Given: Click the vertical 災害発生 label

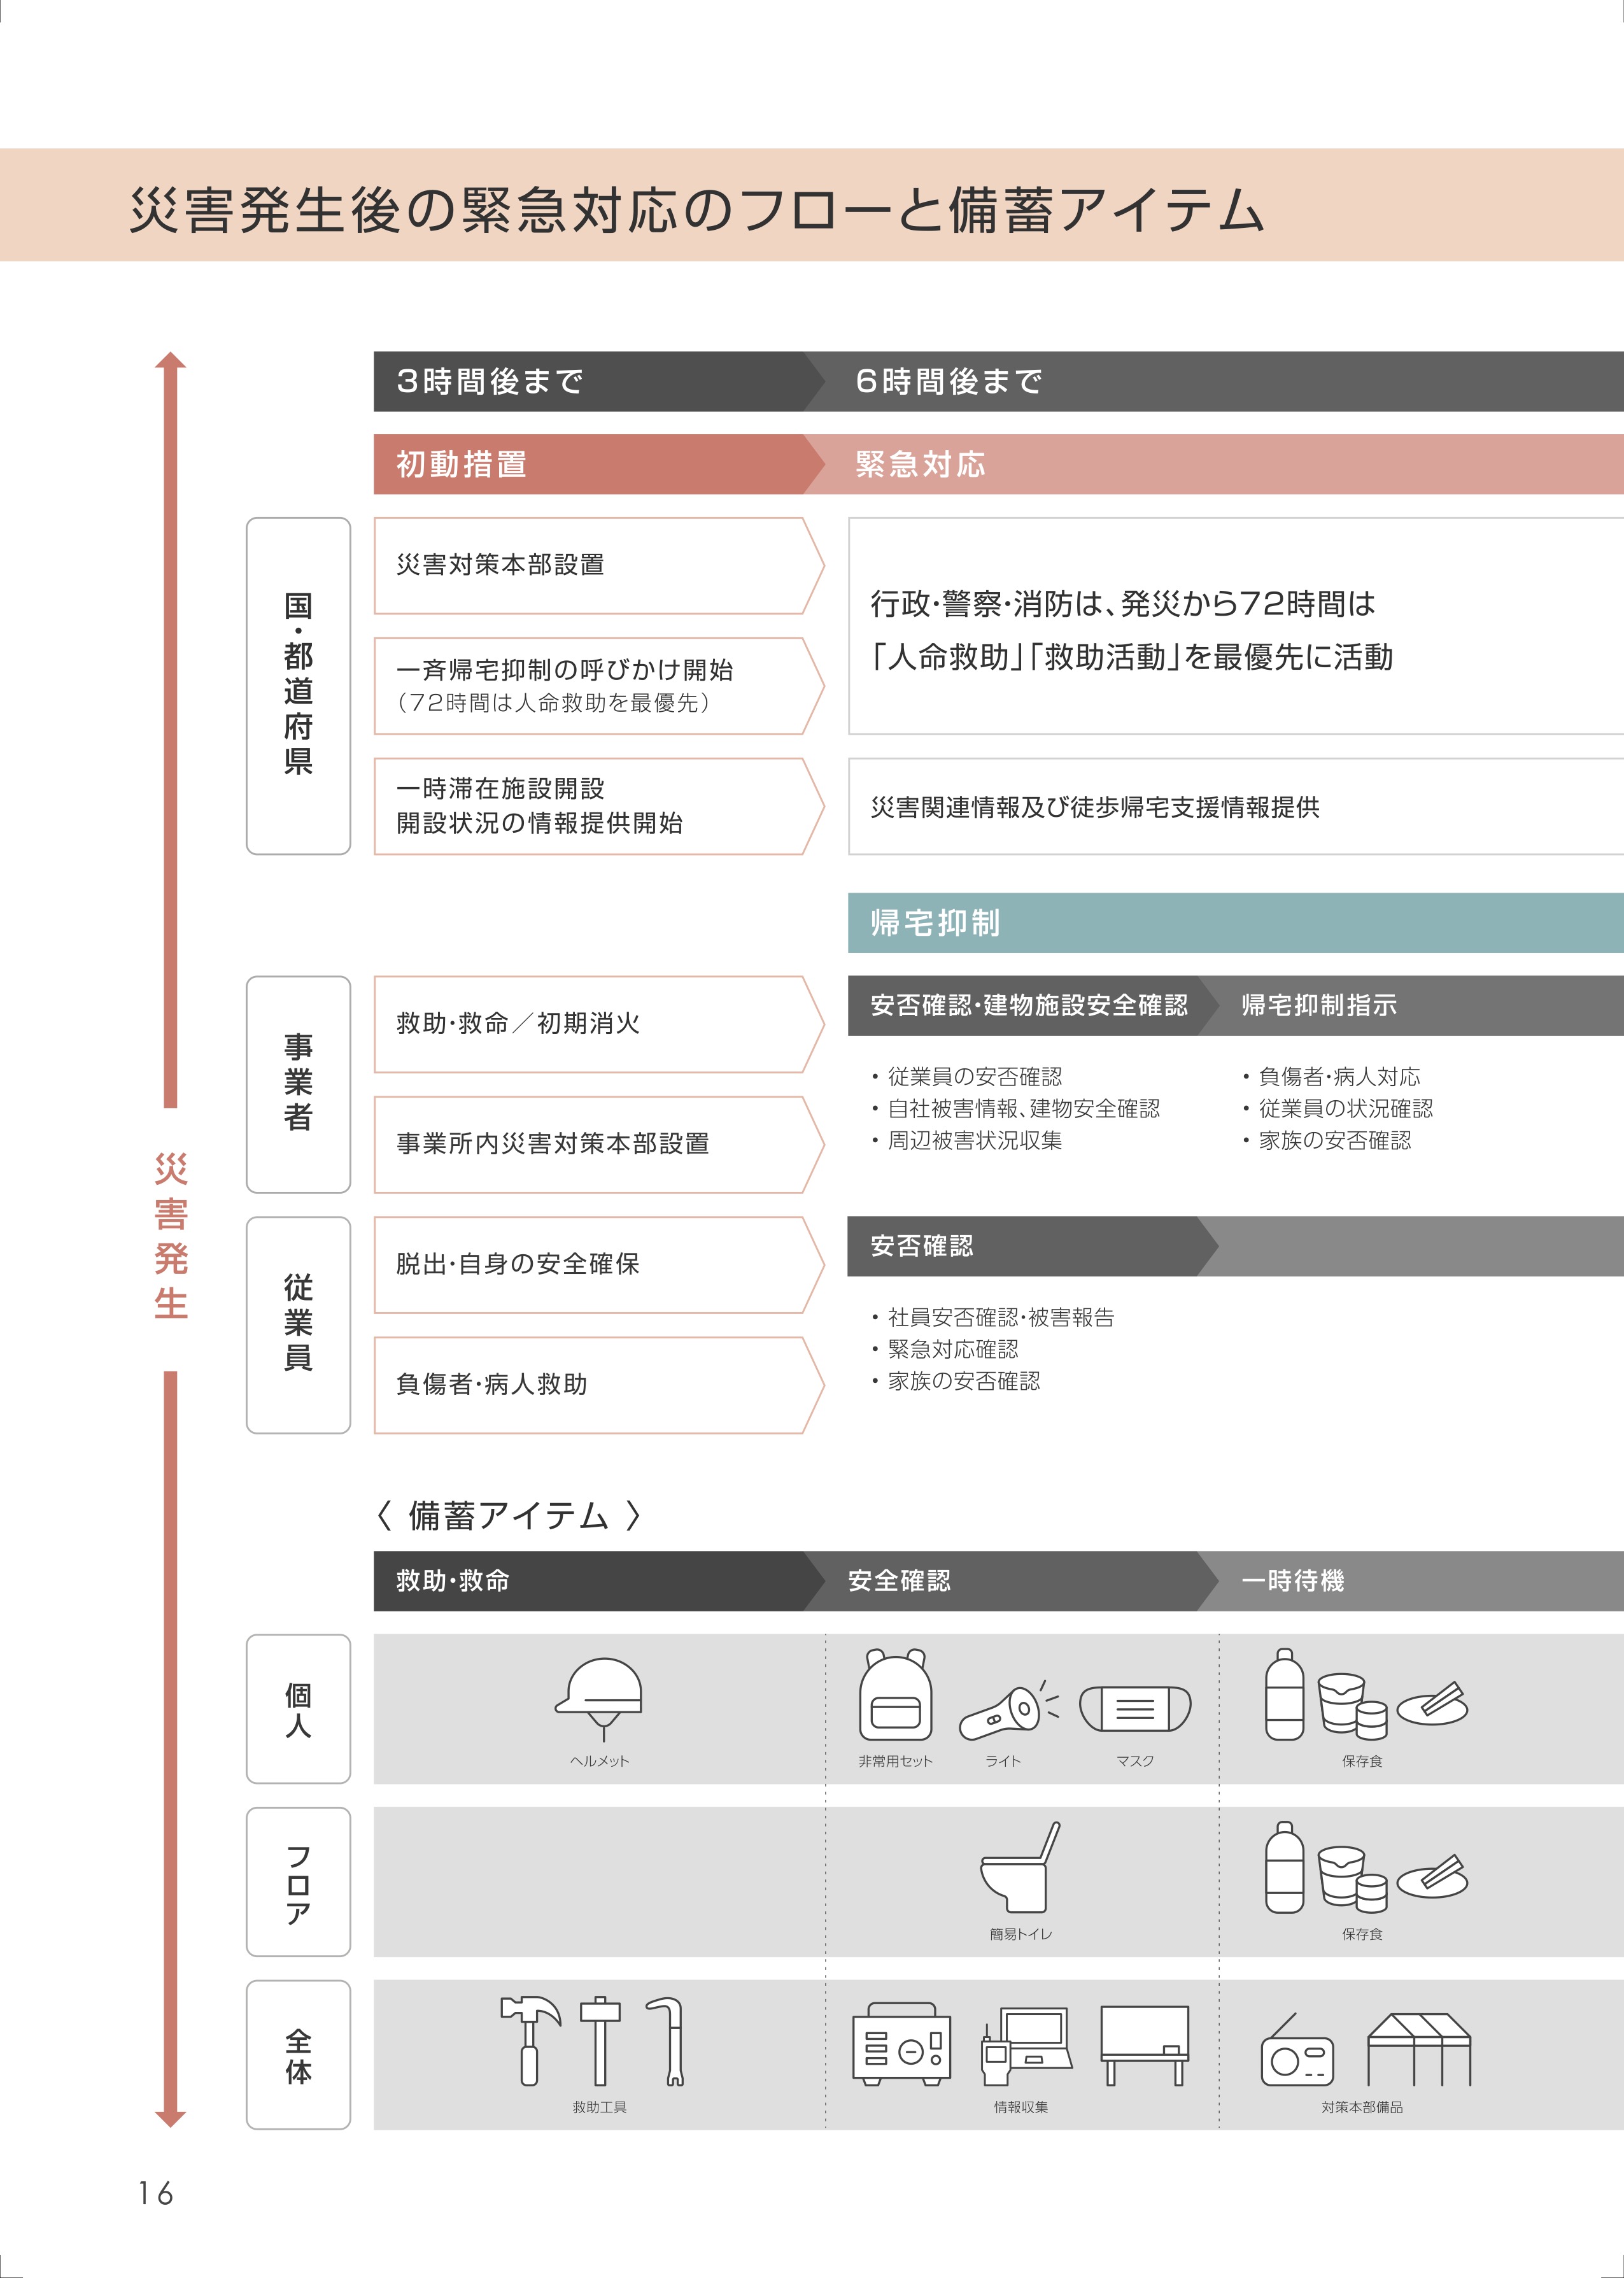Looking at the screenshot, I should point(171,1237).
